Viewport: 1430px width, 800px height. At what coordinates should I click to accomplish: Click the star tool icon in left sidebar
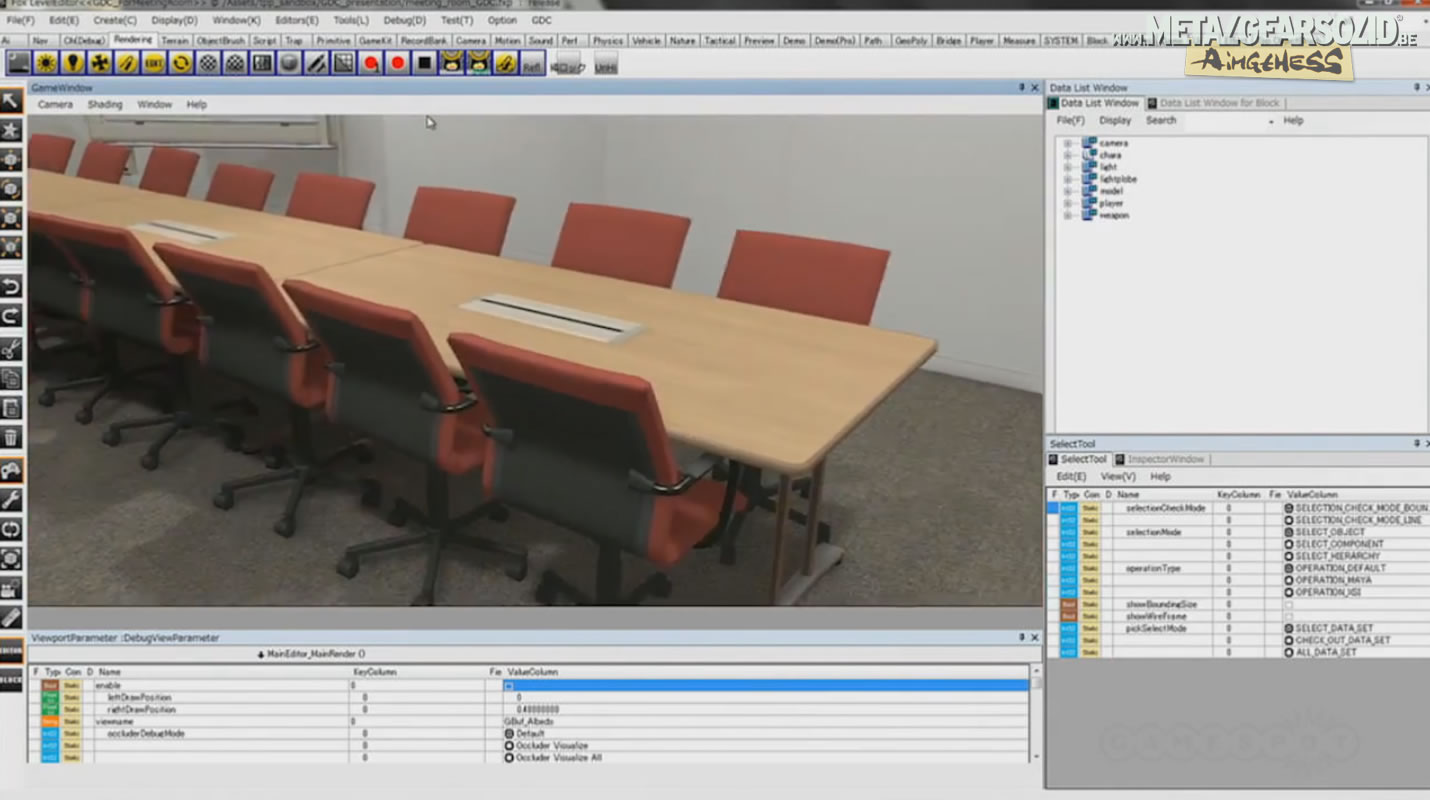click(11, 130)
